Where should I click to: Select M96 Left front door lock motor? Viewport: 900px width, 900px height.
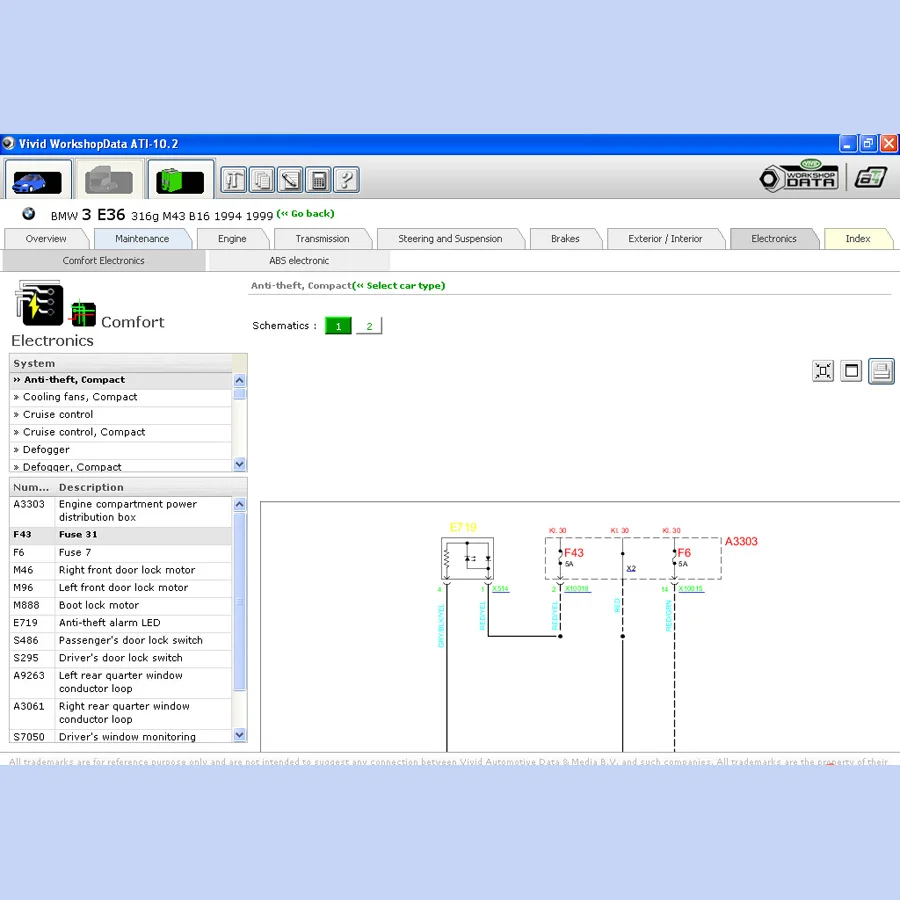click(121, 588)
